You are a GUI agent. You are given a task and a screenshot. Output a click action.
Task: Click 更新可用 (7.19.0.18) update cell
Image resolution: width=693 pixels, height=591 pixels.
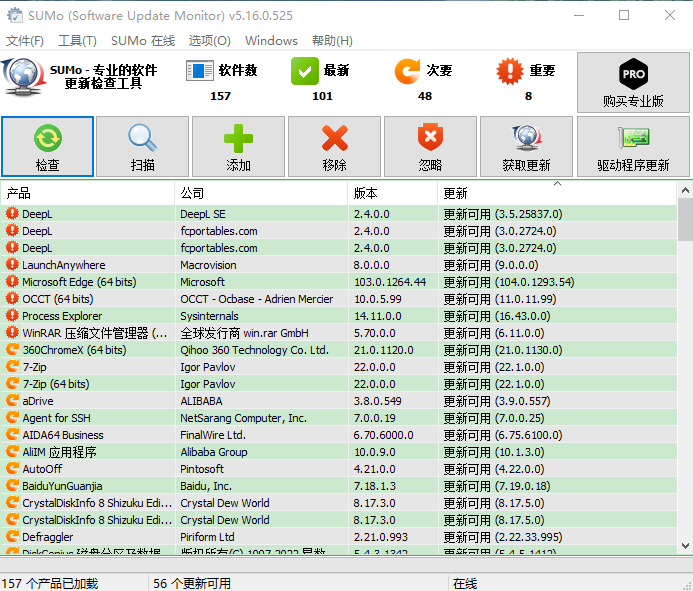click(x=497, y=486)
